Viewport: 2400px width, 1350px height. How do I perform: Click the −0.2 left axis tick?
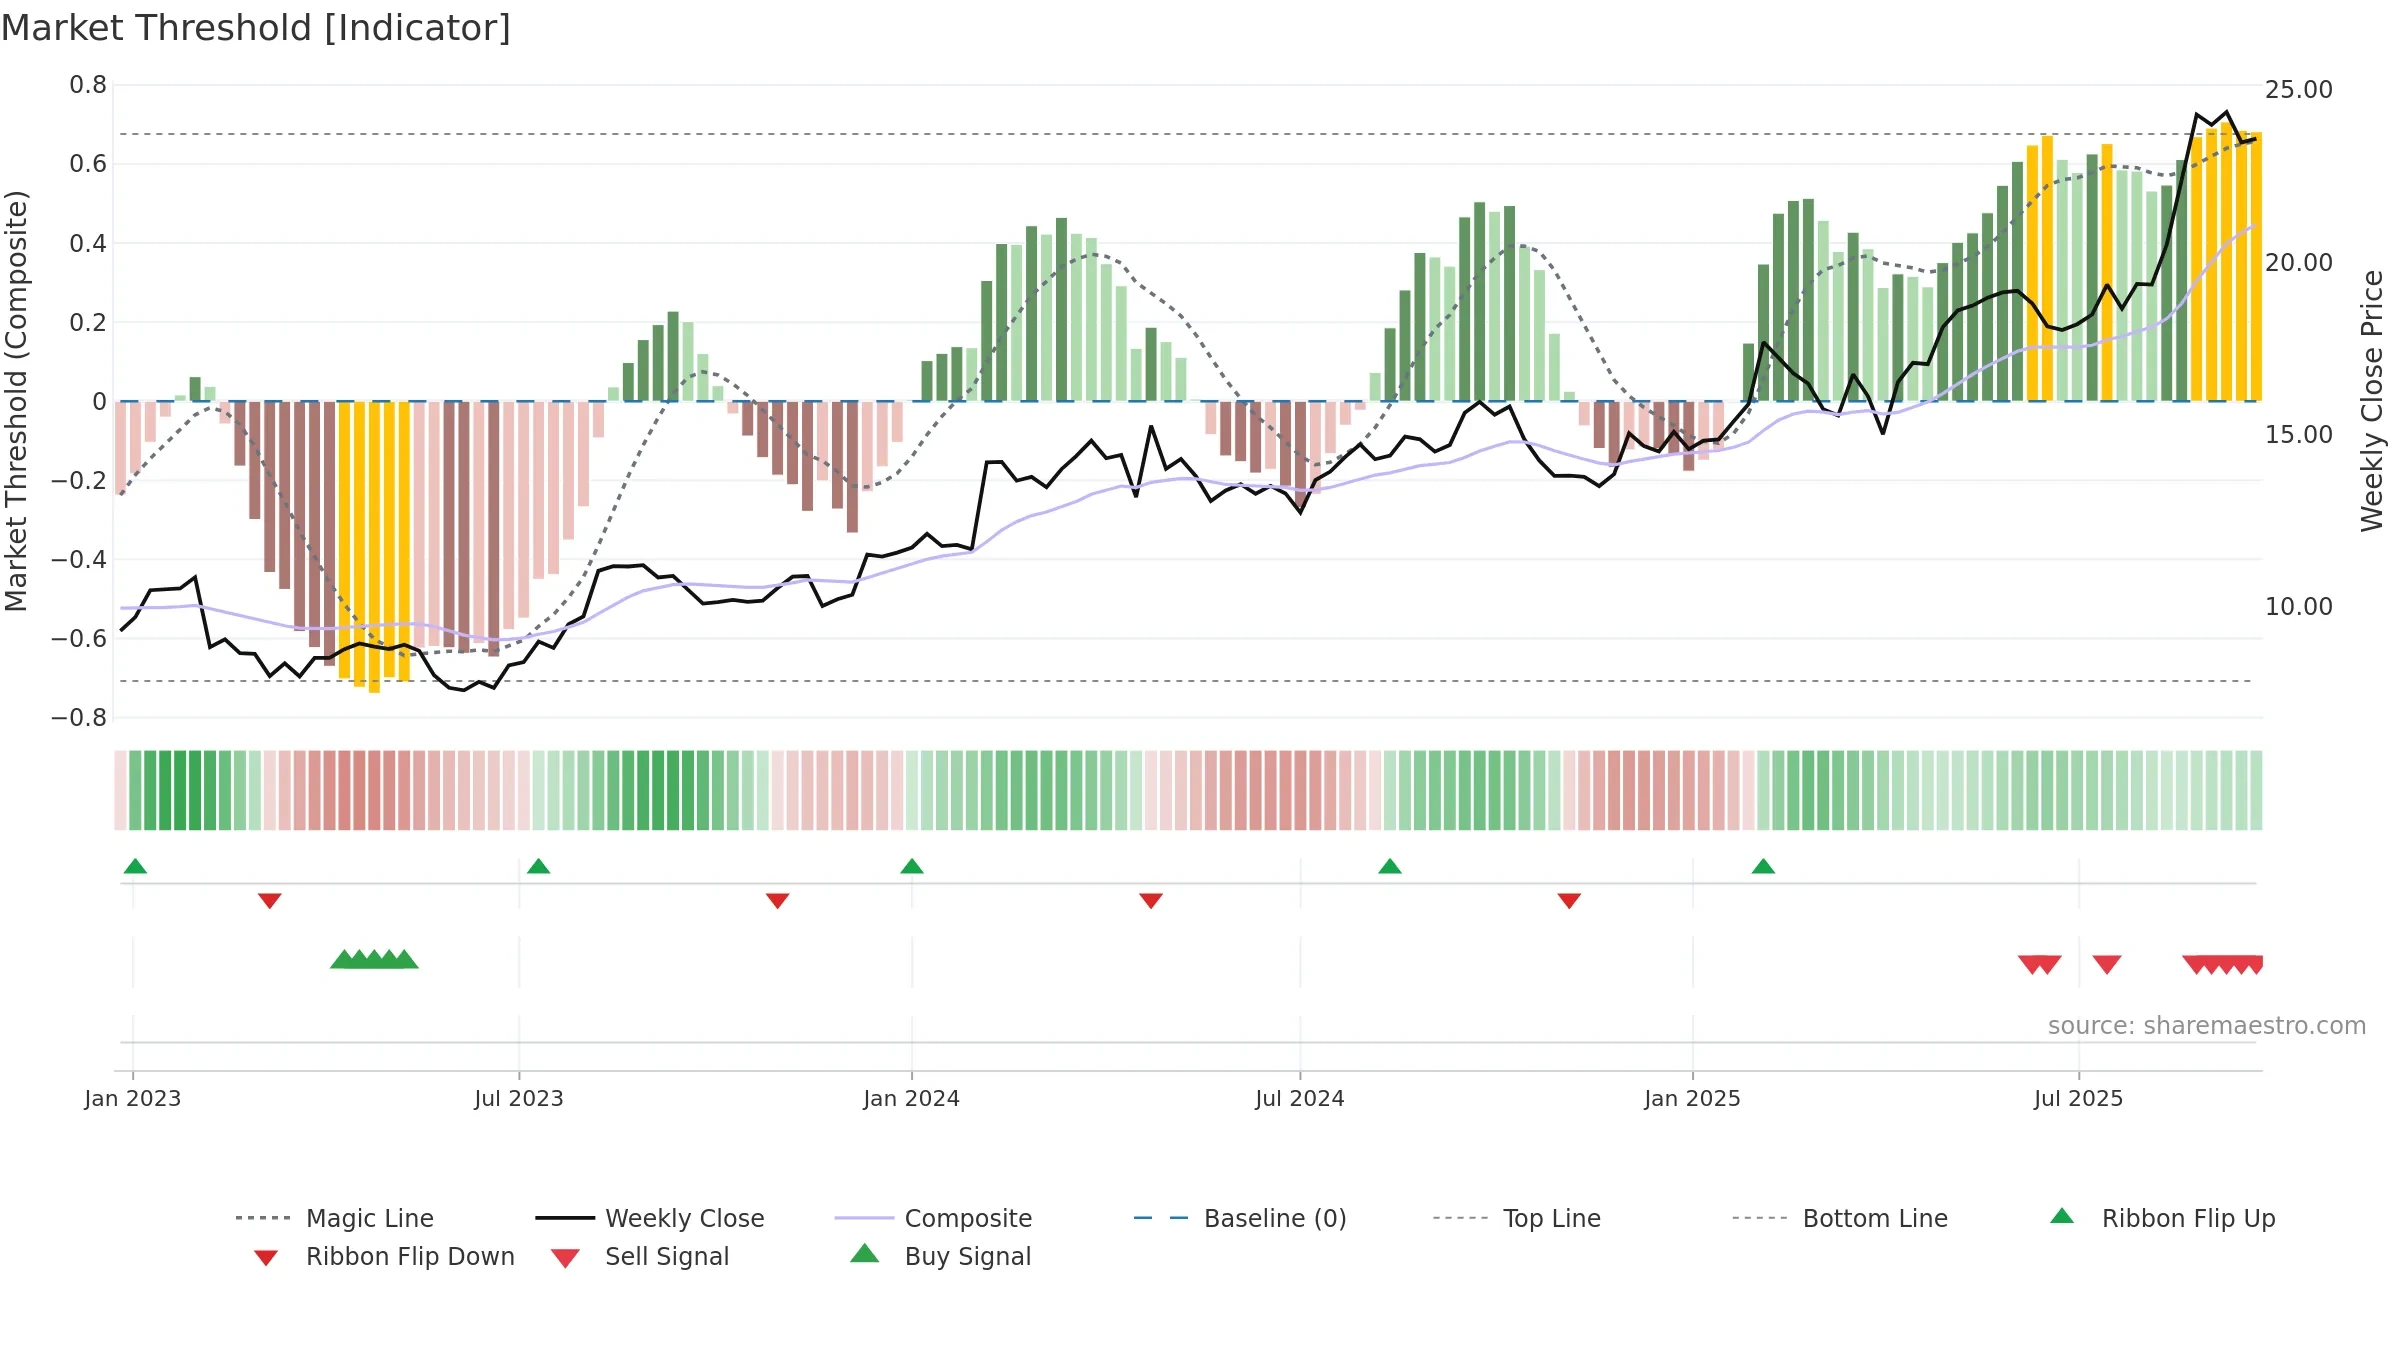(79, 480)
